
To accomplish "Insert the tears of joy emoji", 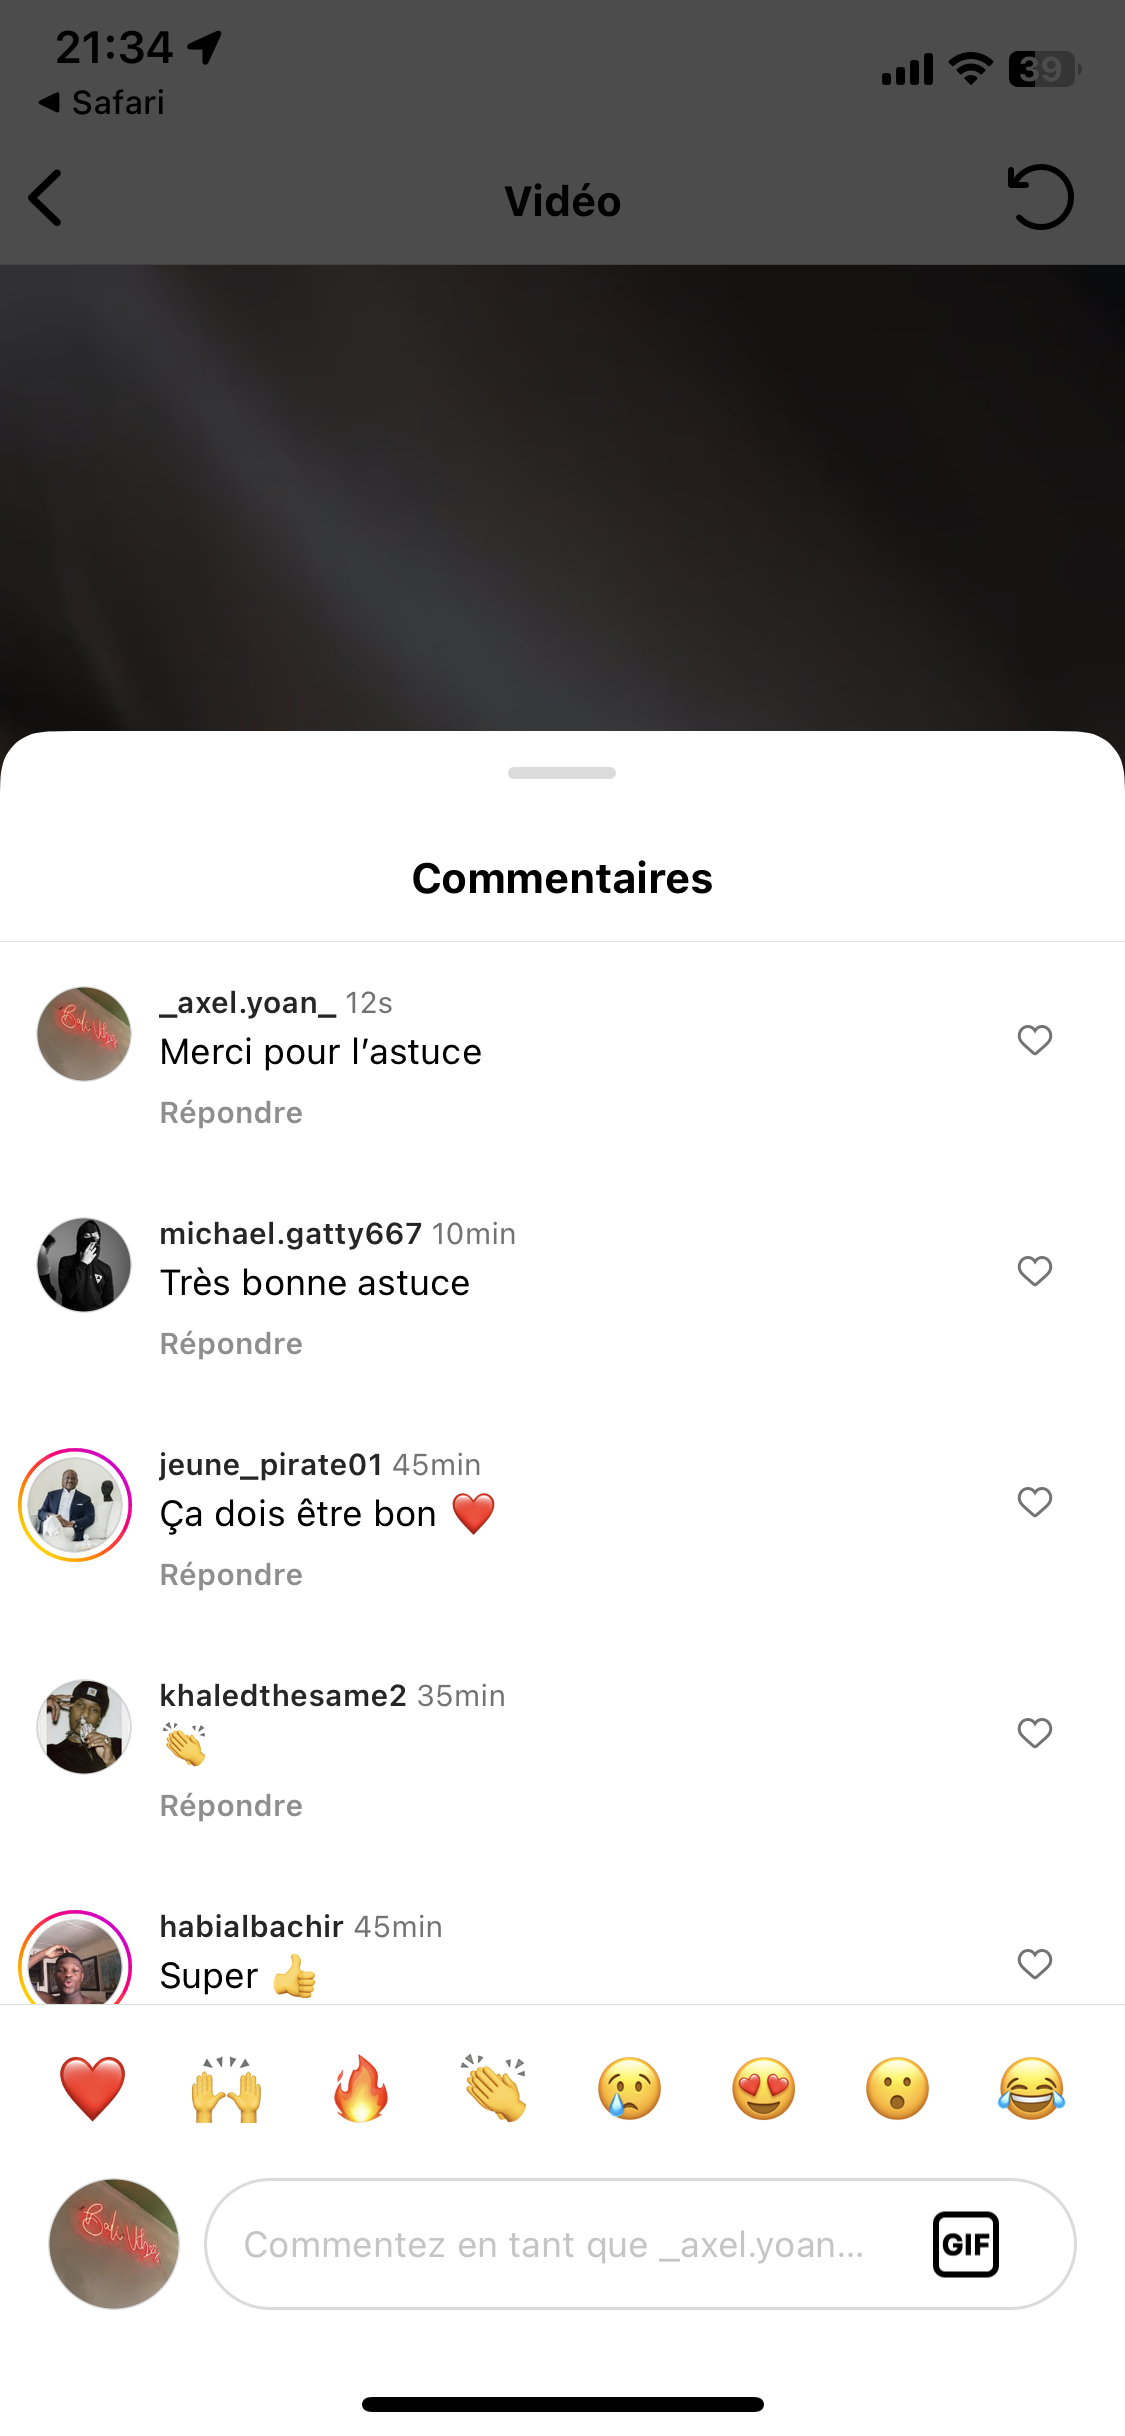I will tap(1031, 2089).
